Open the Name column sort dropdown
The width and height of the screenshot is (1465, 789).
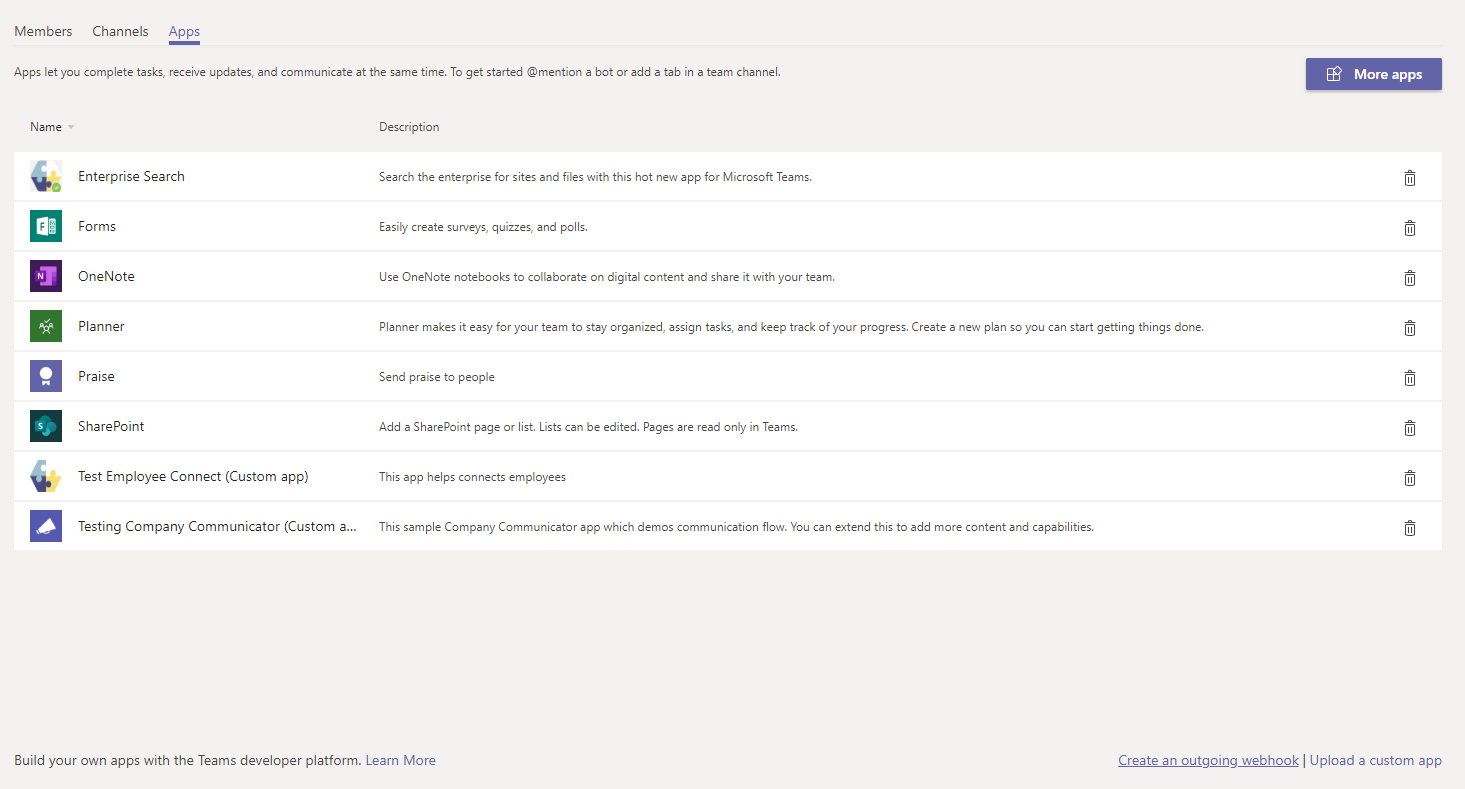72,127
